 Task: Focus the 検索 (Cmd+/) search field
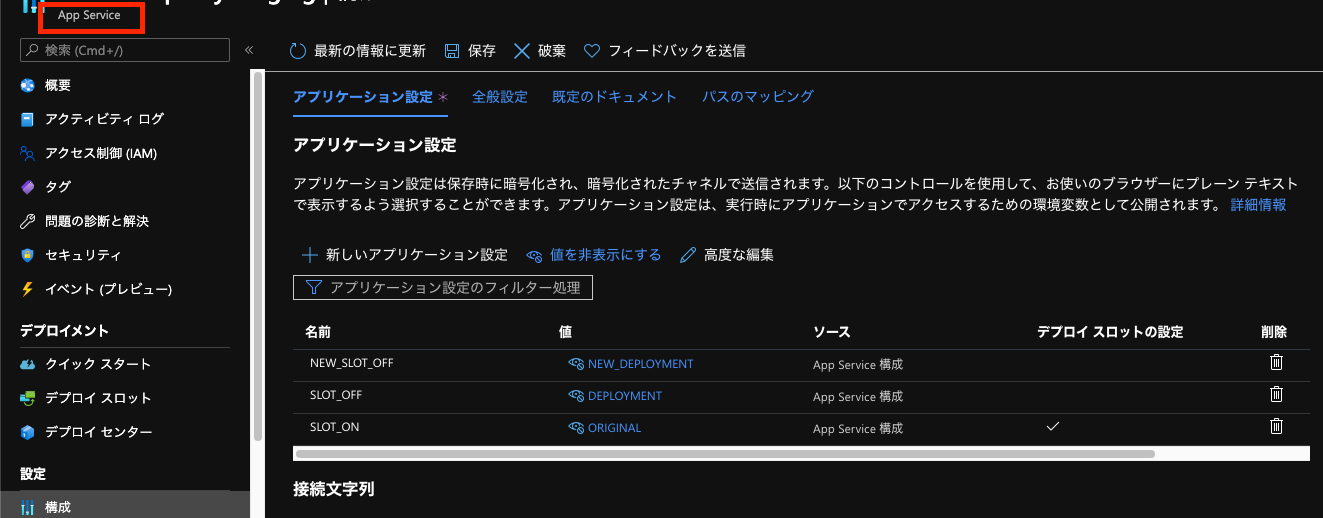point(125,50)
